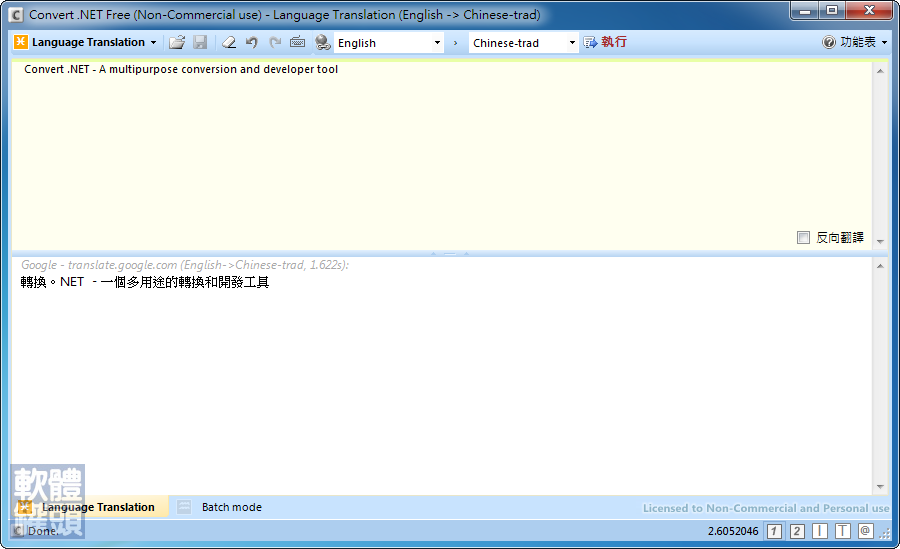Click the Redo arrow icon
This screenshot has height=549, width=900.
point(275,42)
